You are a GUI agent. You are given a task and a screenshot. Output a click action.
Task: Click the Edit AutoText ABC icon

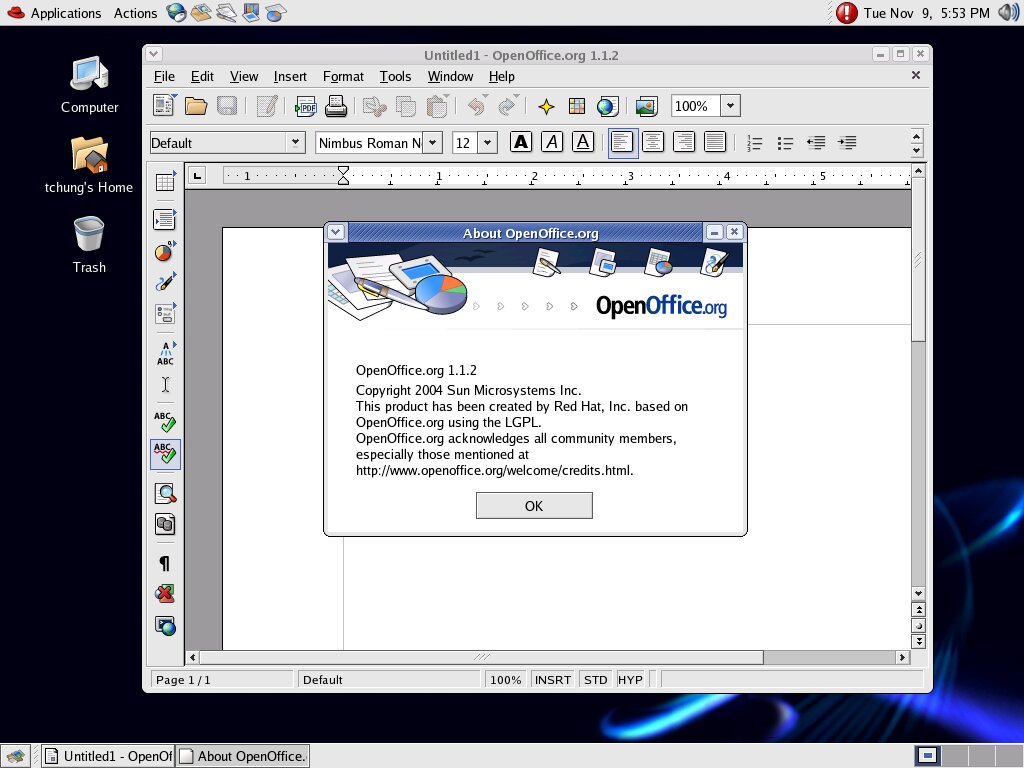pyautogui.click(x=165, y=353)
